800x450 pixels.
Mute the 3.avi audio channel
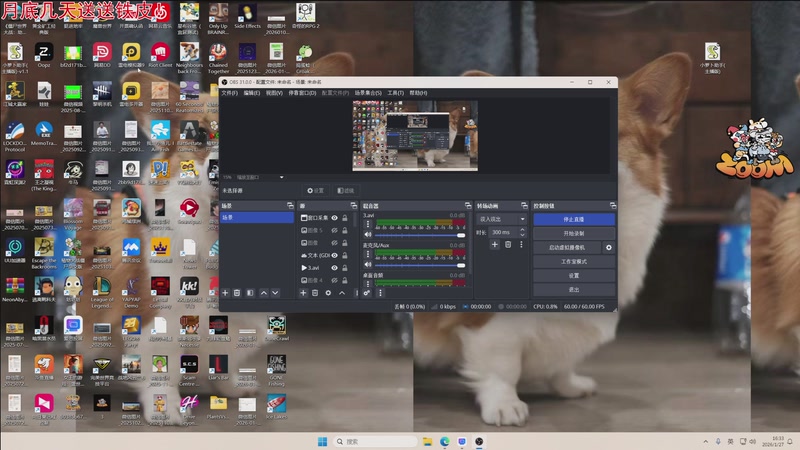coord(367,235)
